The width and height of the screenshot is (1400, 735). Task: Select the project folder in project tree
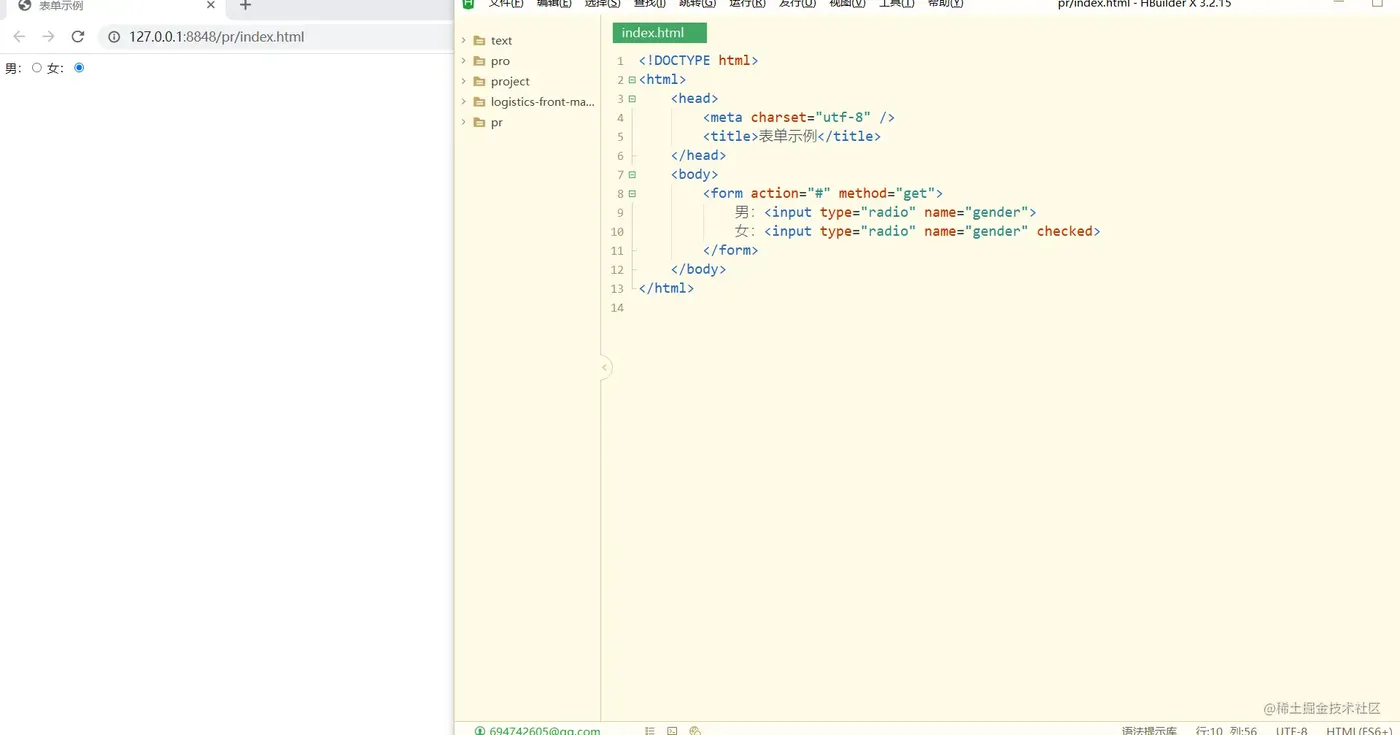click(510, 82)
